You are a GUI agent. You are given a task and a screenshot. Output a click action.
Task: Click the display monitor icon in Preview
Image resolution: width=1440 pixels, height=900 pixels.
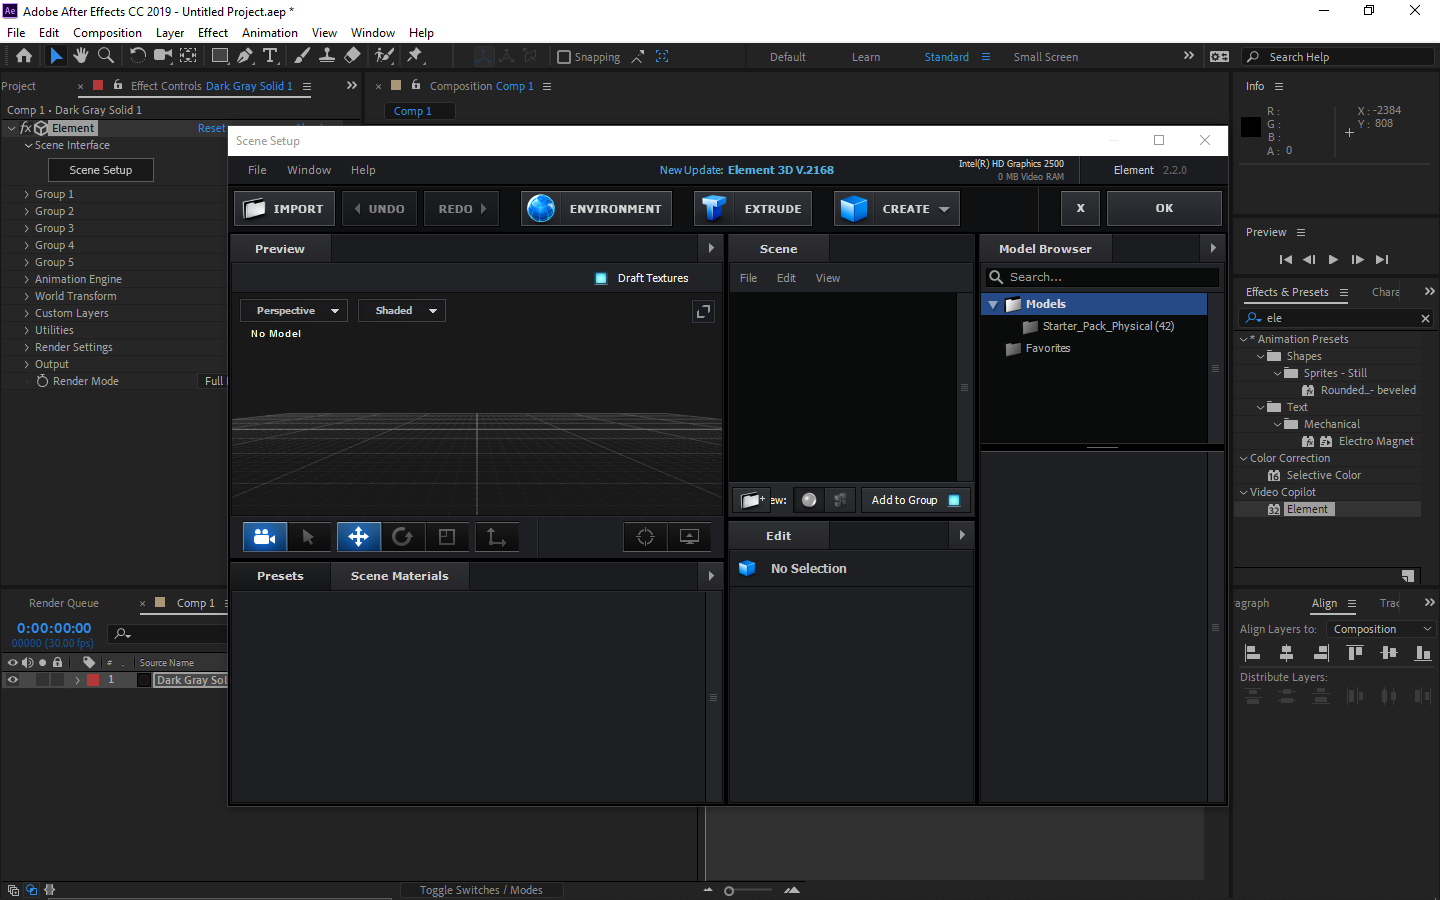[x=689, y=537]
